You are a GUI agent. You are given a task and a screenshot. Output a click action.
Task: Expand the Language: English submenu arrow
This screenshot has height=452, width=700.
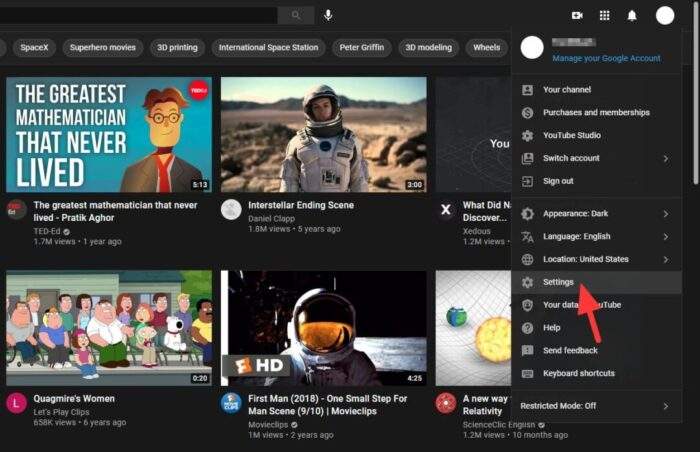tap(666, 237)
